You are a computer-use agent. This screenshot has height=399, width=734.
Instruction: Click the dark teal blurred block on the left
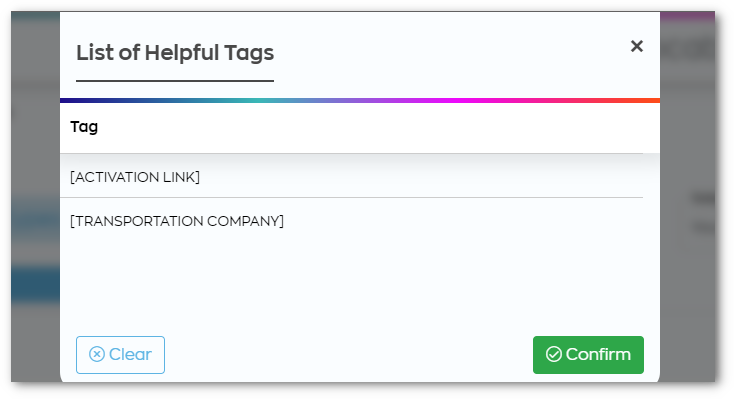36,283
